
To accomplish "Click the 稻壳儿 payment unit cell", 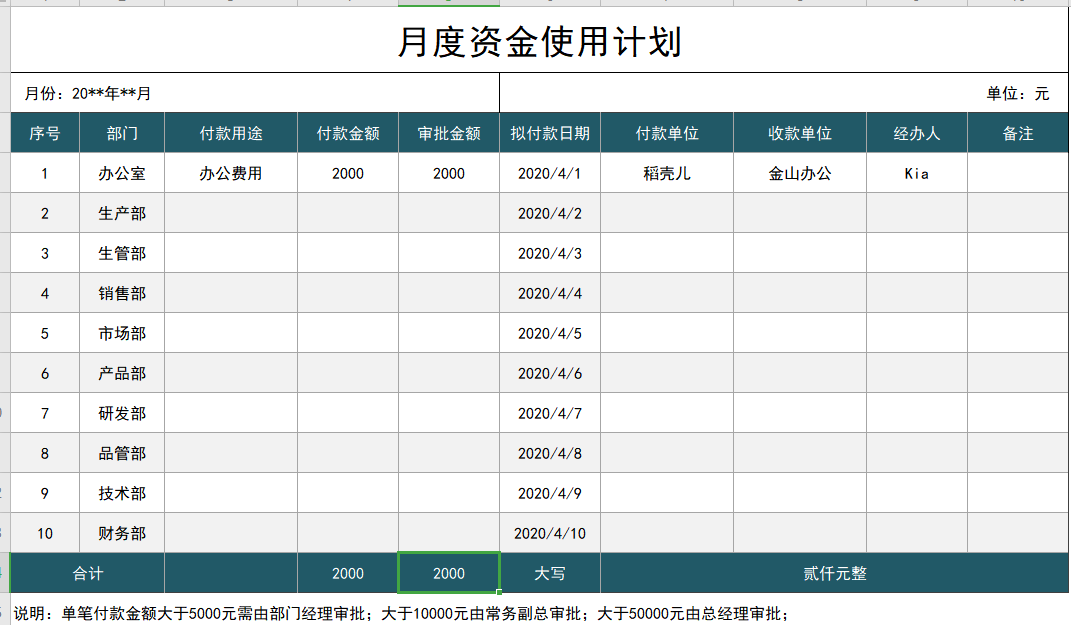I will point(665,172).
